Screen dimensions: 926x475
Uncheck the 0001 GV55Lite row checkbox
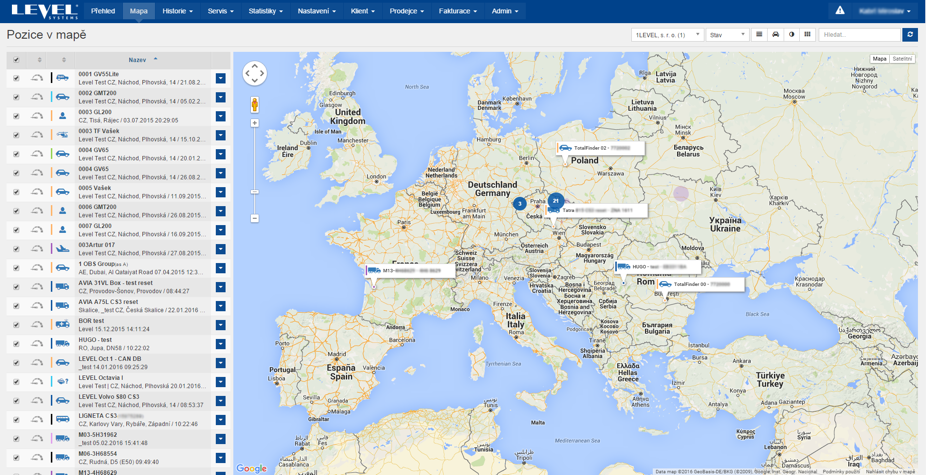click(16, 78)
